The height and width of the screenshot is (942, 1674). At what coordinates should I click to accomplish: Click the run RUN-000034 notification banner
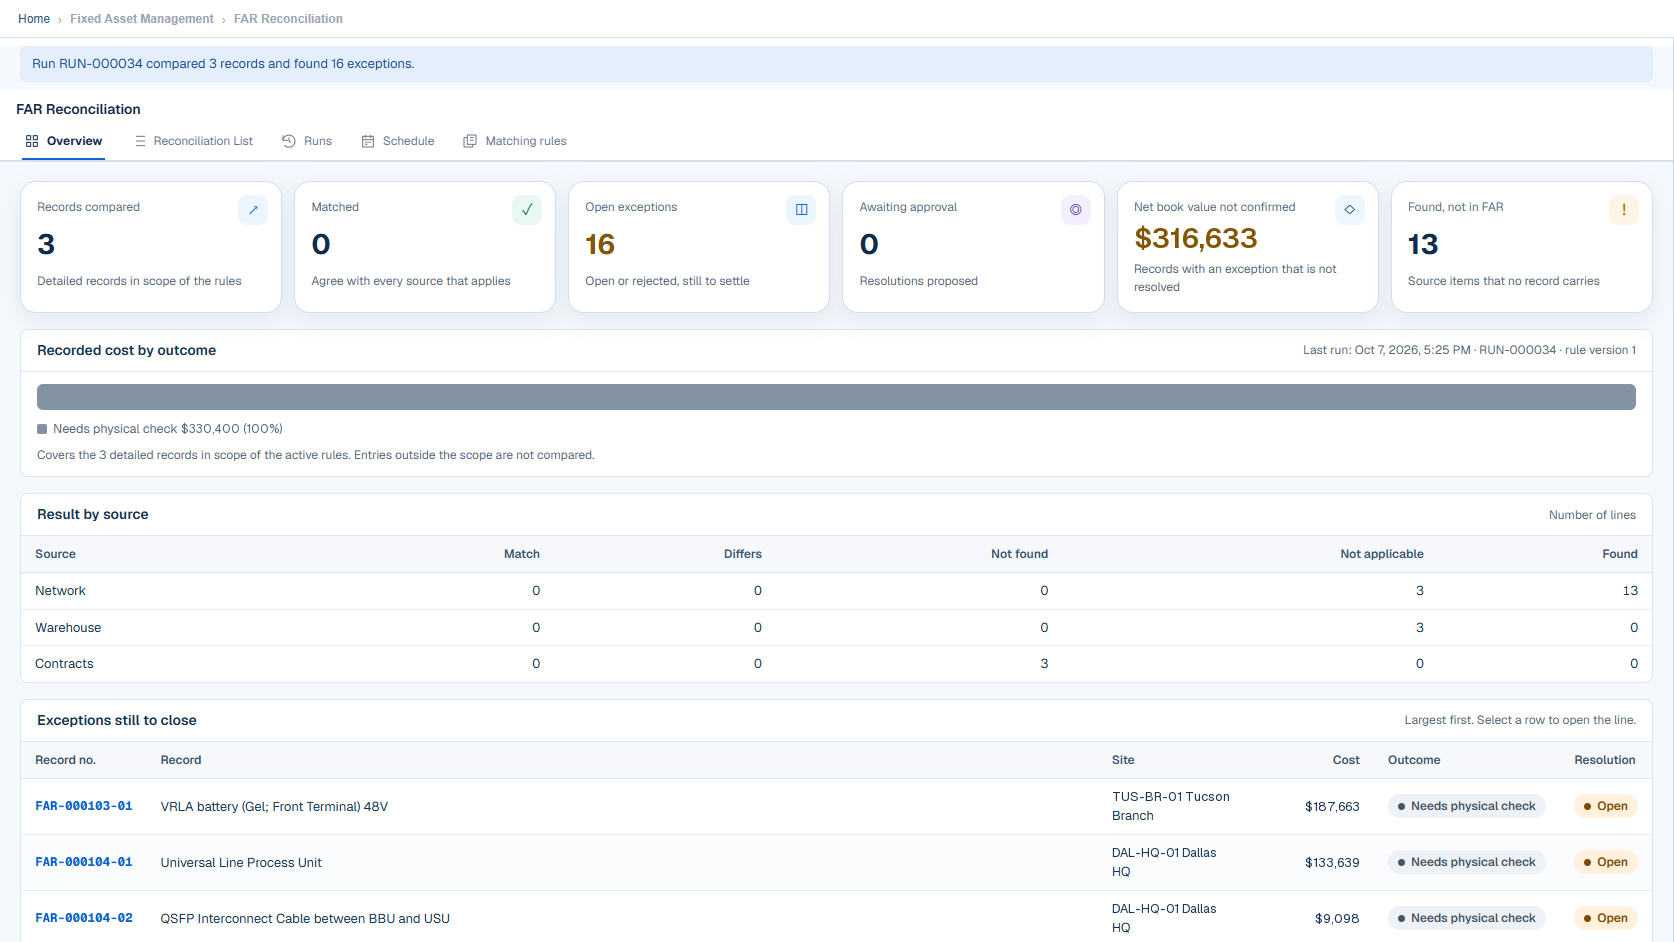(x=836, y=64)
